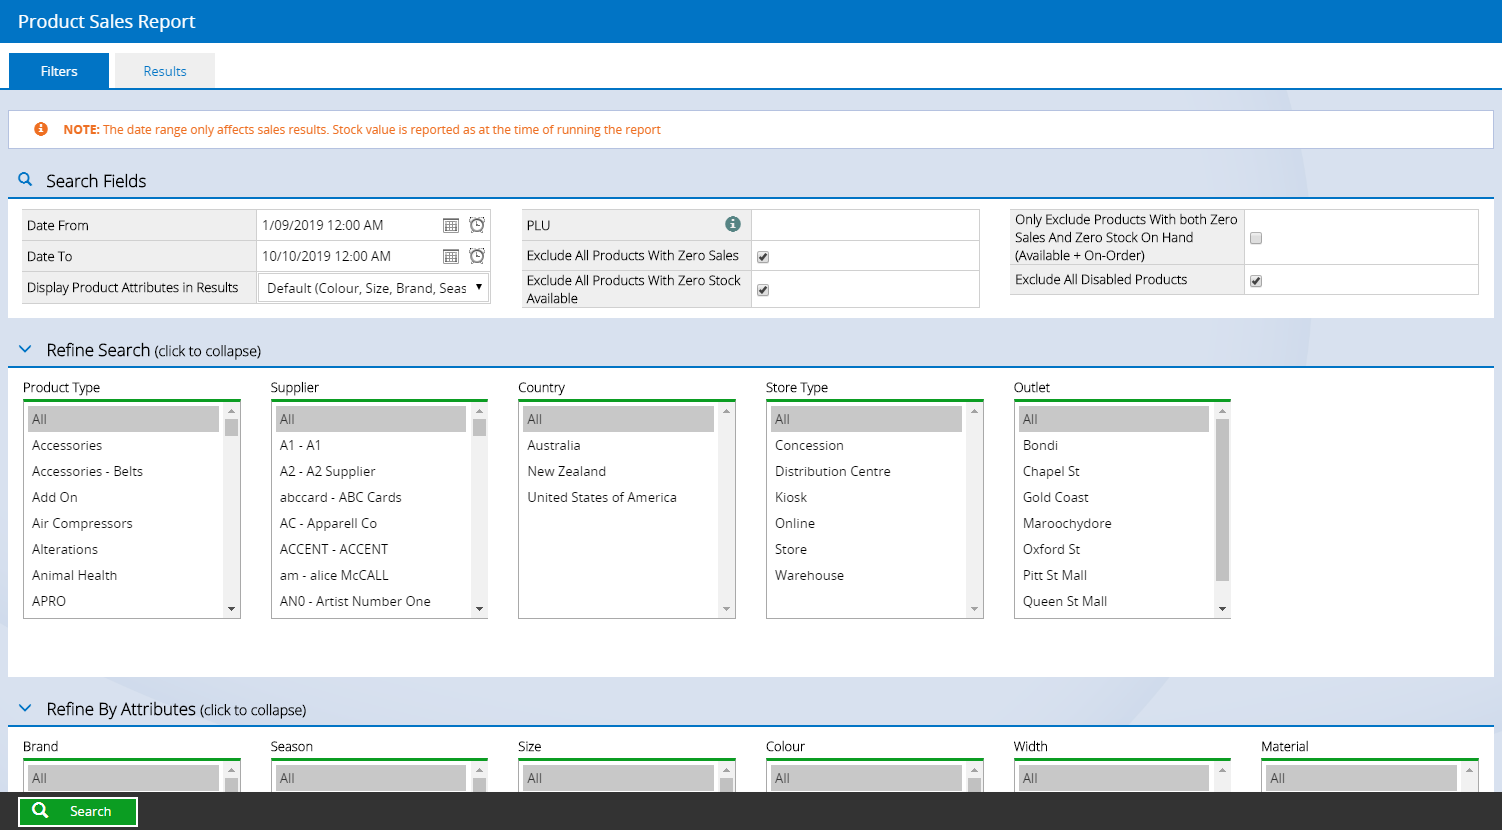Select Pitt St Mall outlet
Screen dimensions: 1502x830
point(1114,575)
